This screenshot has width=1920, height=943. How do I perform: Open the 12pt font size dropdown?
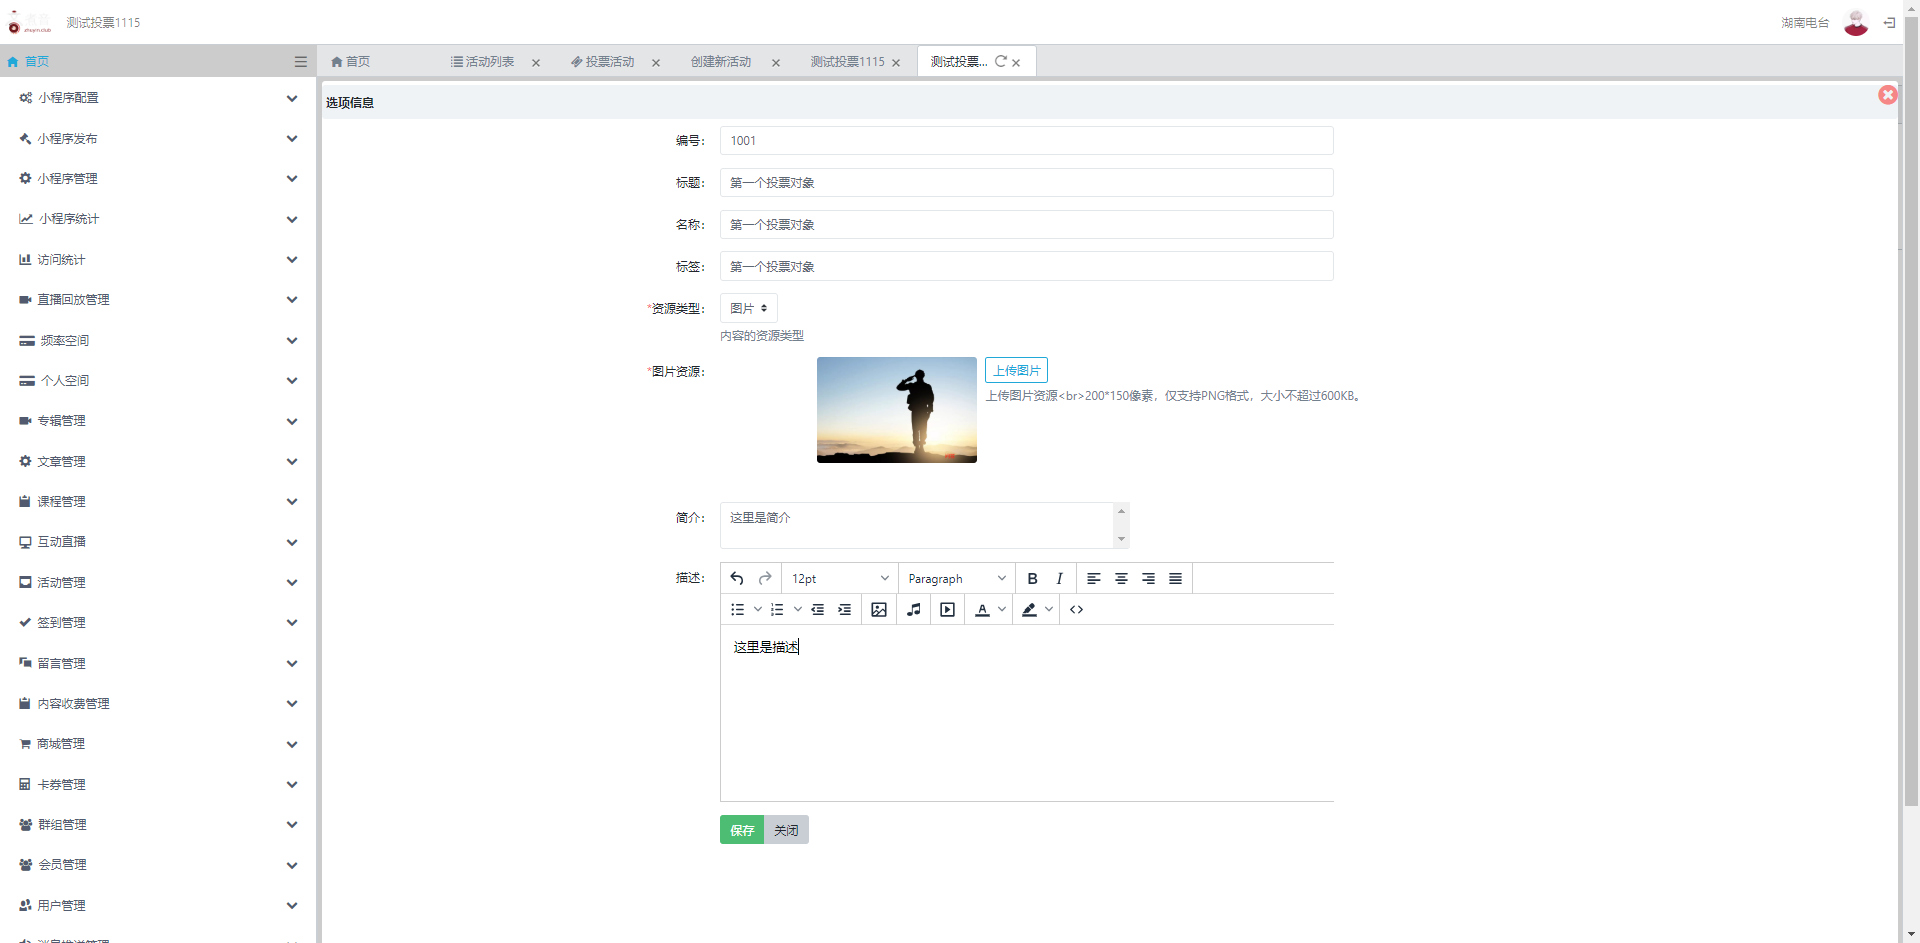click(x=839, y=579)
